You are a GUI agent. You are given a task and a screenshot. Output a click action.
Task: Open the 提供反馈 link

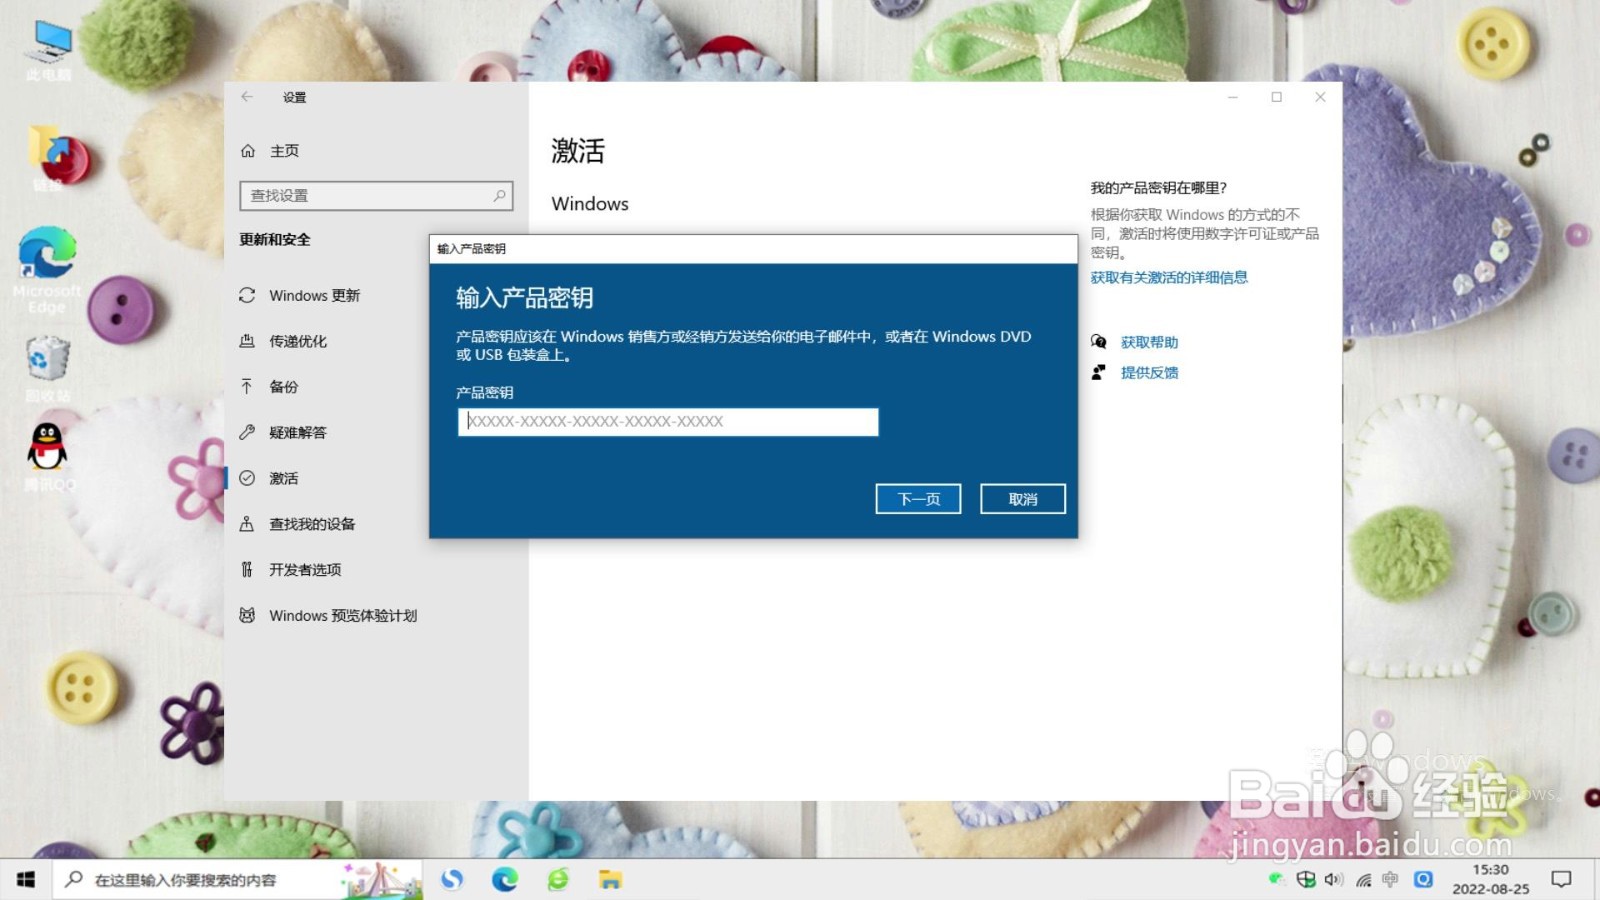(x=1149, y=372)
